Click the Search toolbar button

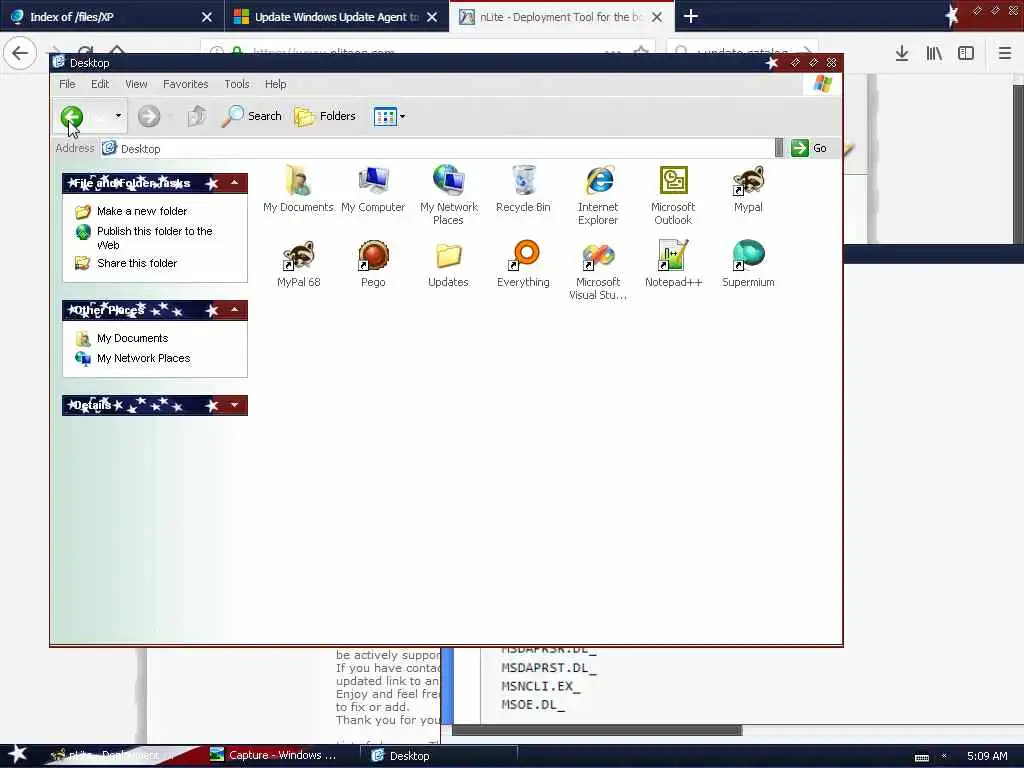pos(251,116)
